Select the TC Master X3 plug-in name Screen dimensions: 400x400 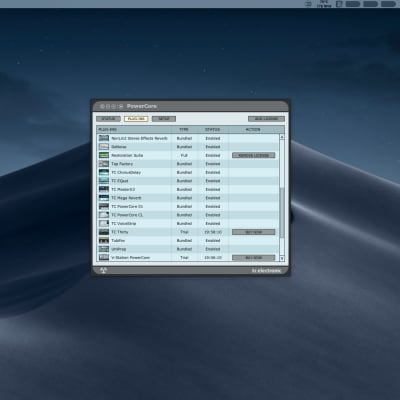pos(123,189)
